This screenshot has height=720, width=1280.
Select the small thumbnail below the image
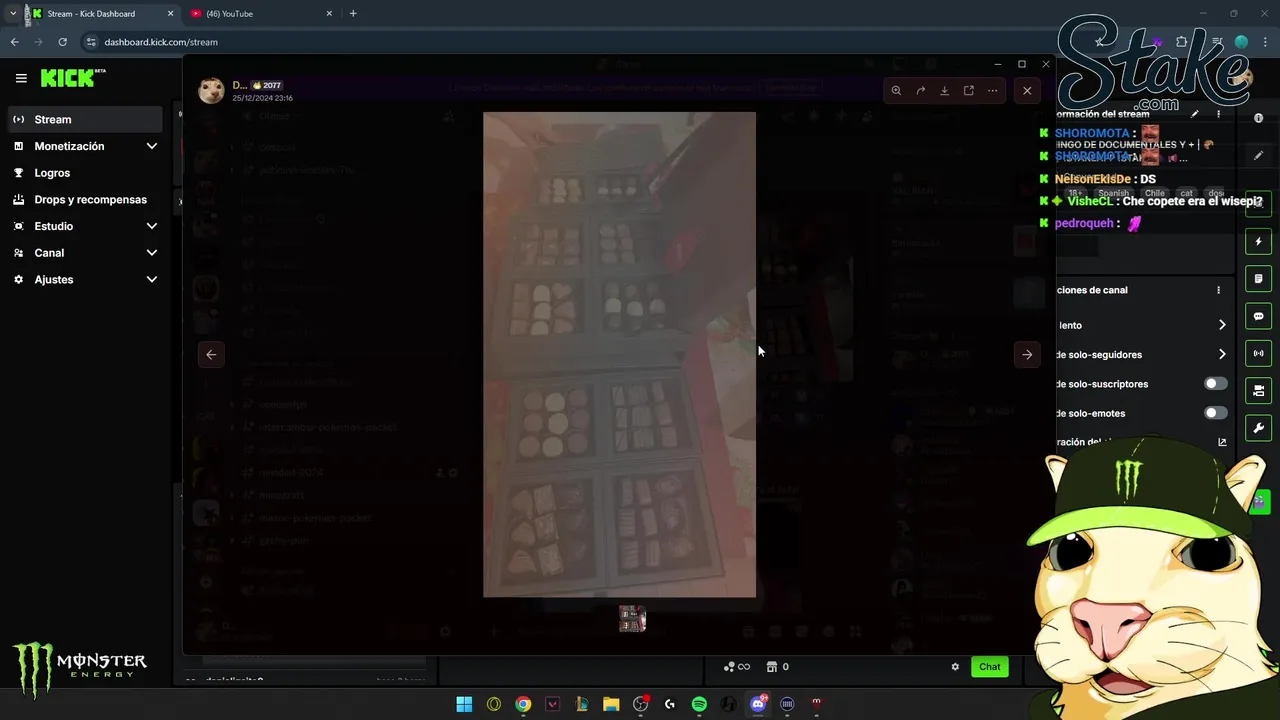click(x=632, y=619)
